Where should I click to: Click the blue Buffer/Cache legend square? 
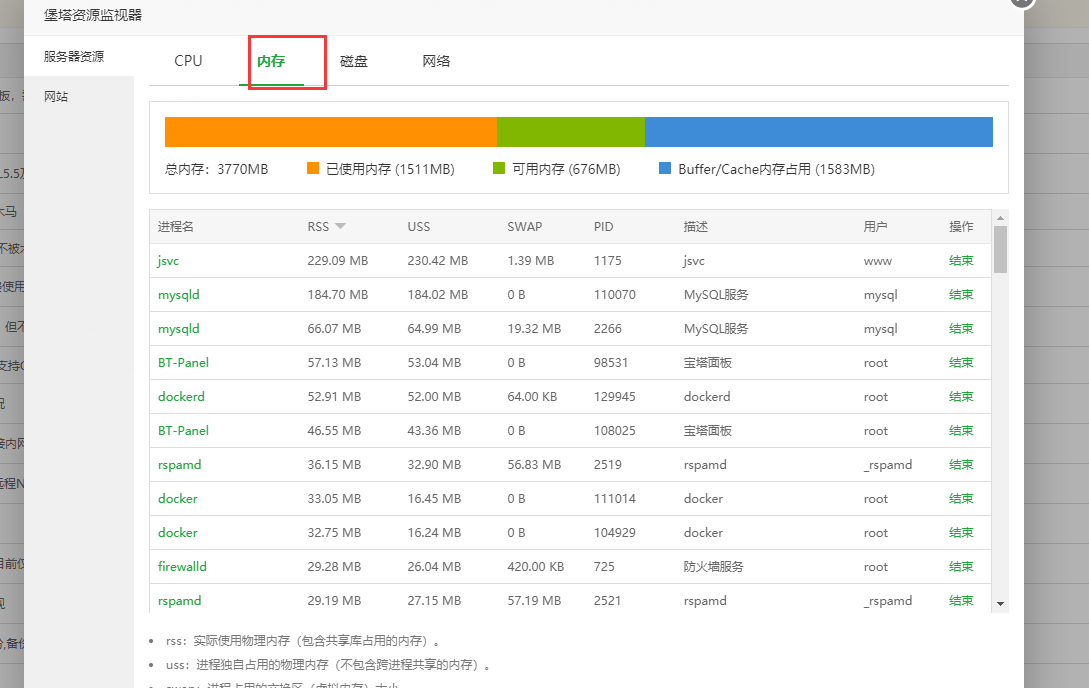coord(665,168)
